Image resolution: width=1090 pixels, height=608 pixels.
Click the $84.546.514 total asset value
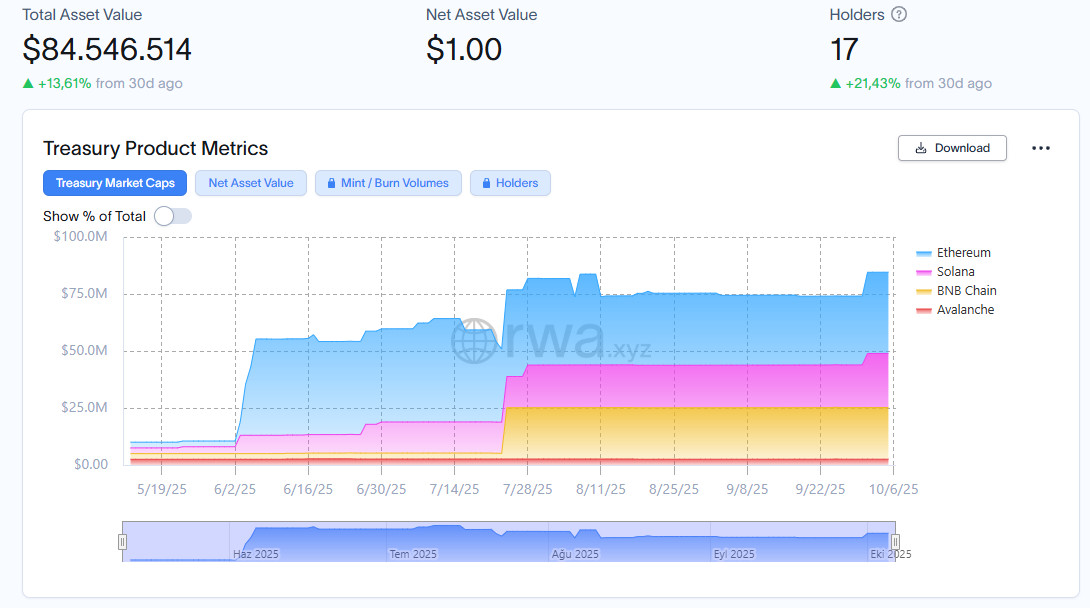coord(107,49)
